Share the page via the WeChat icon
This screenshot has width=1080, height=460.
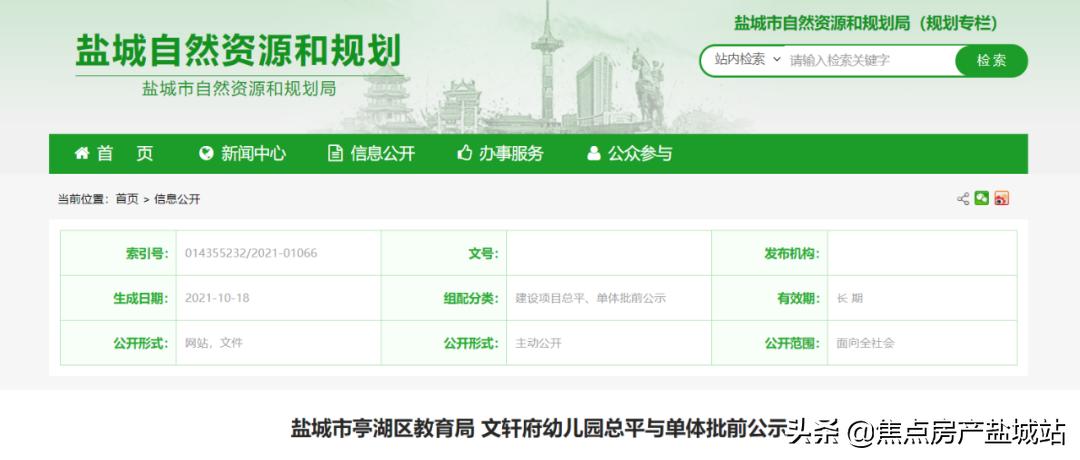(982, 198)
